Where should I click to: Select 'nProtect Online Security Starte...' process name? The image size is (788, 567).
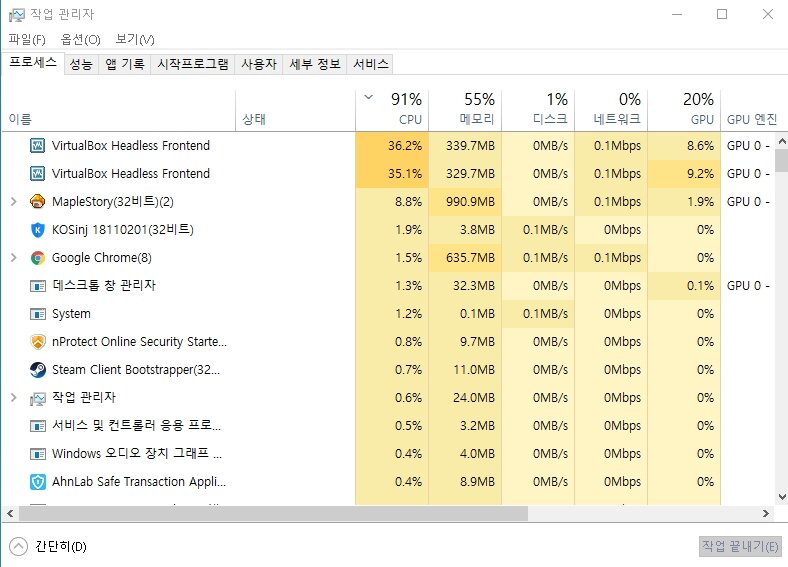pos(139,342)
